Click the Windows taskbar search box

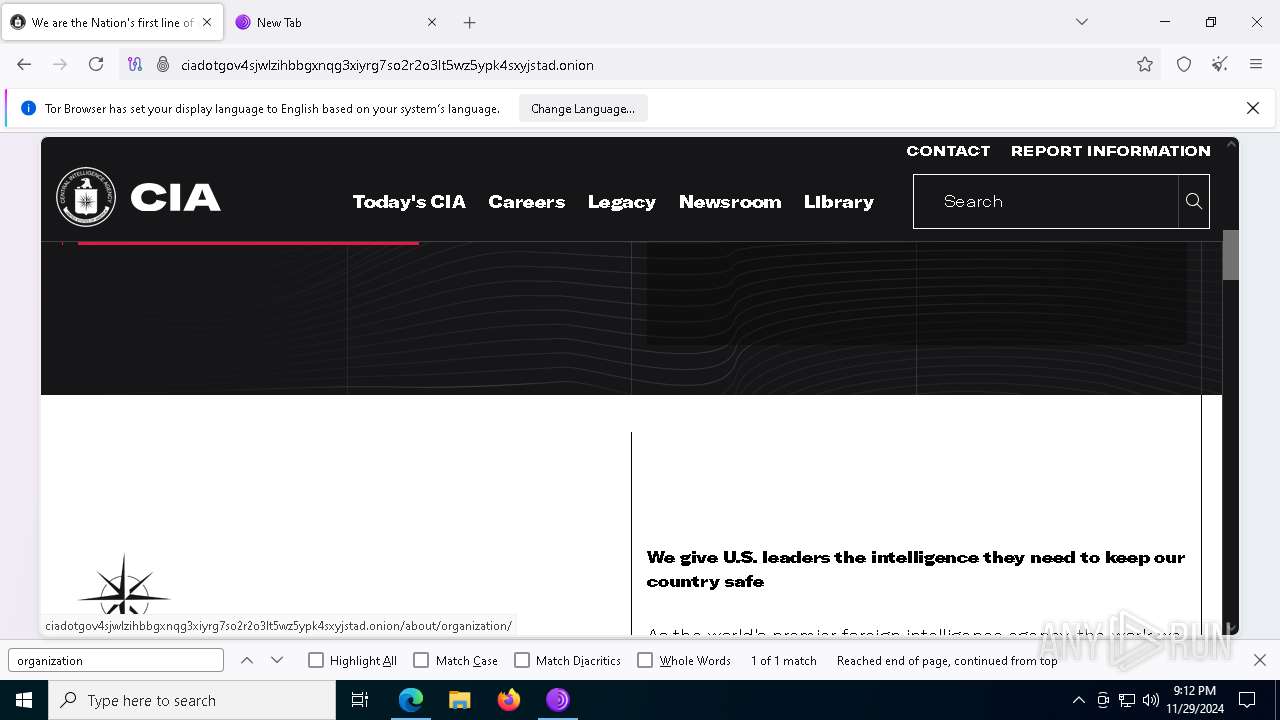[x=192, y=700]
